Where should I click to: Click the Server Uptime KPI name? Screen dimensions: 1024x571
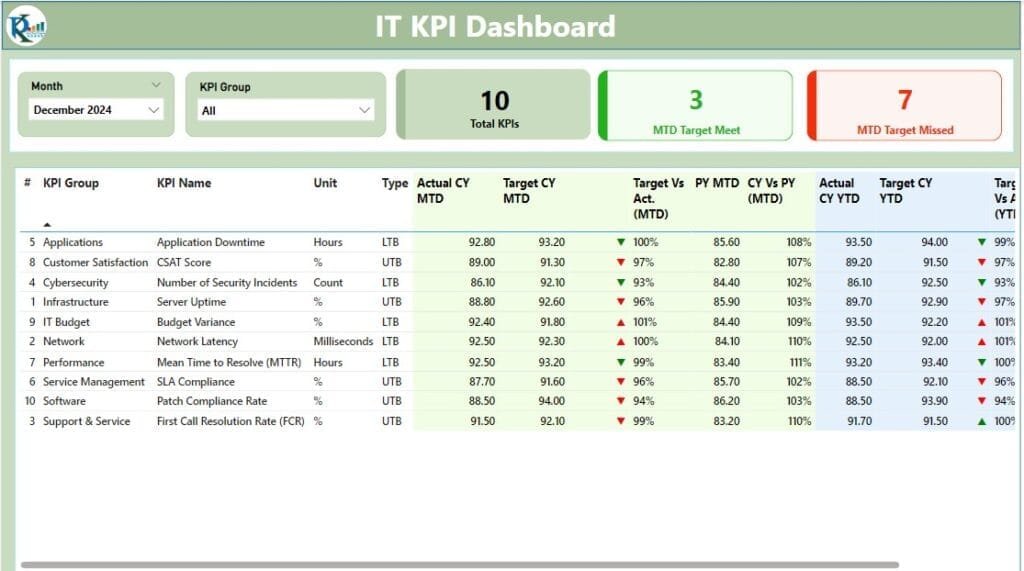pyautogui.click(x=191, y=302)
